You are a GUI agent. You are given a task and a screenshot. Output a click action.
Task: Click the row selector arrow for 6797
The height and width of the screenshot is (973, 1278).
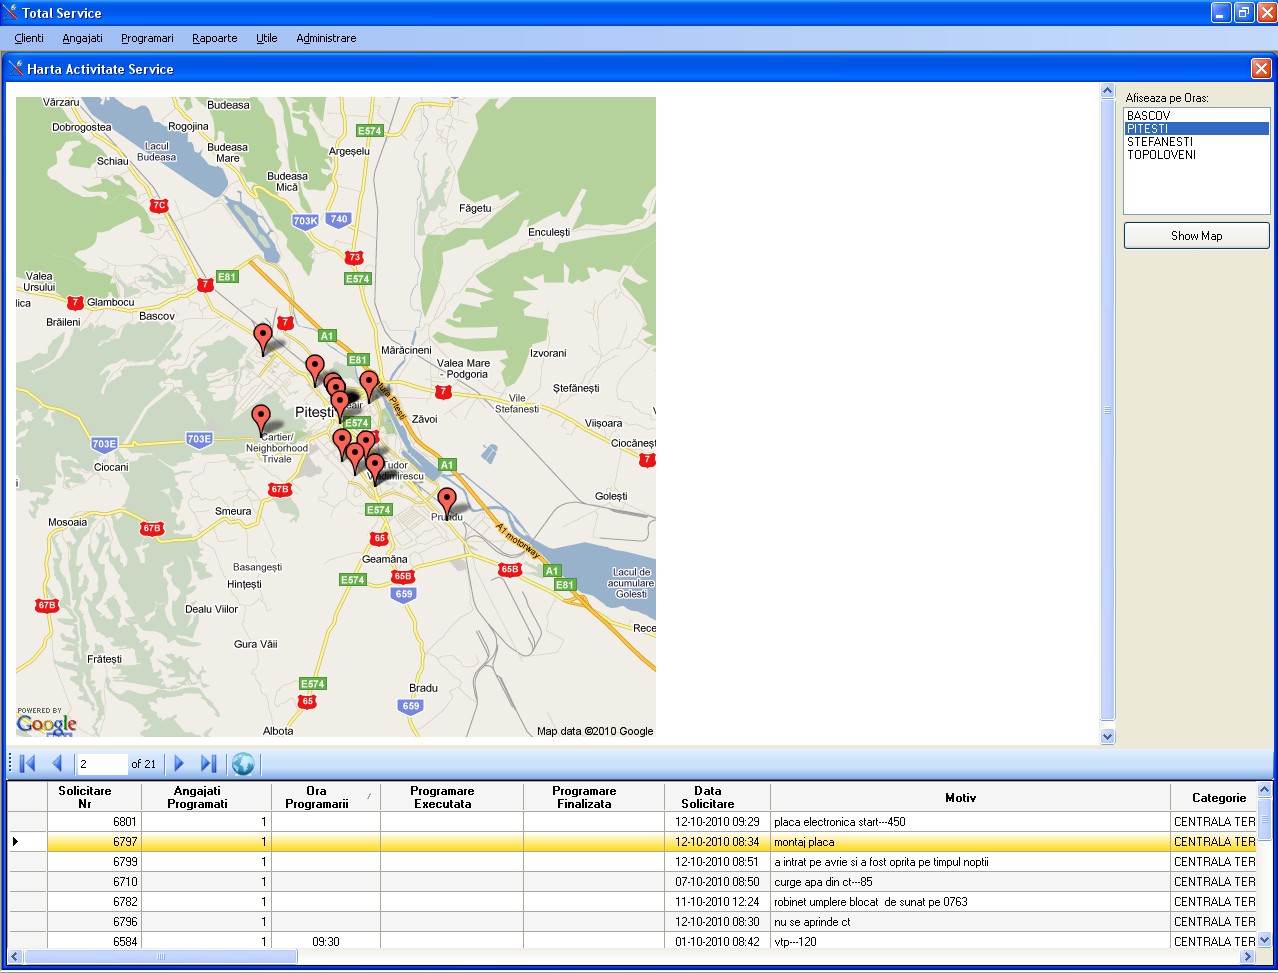pyautogui.click(x=28, y=842)
